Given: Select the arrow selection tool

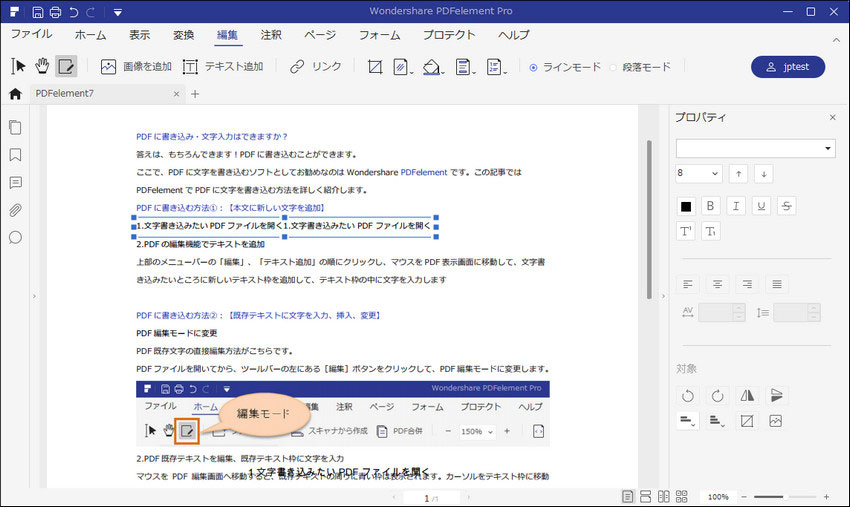Looking at the screenshot, I should [18, 66].
